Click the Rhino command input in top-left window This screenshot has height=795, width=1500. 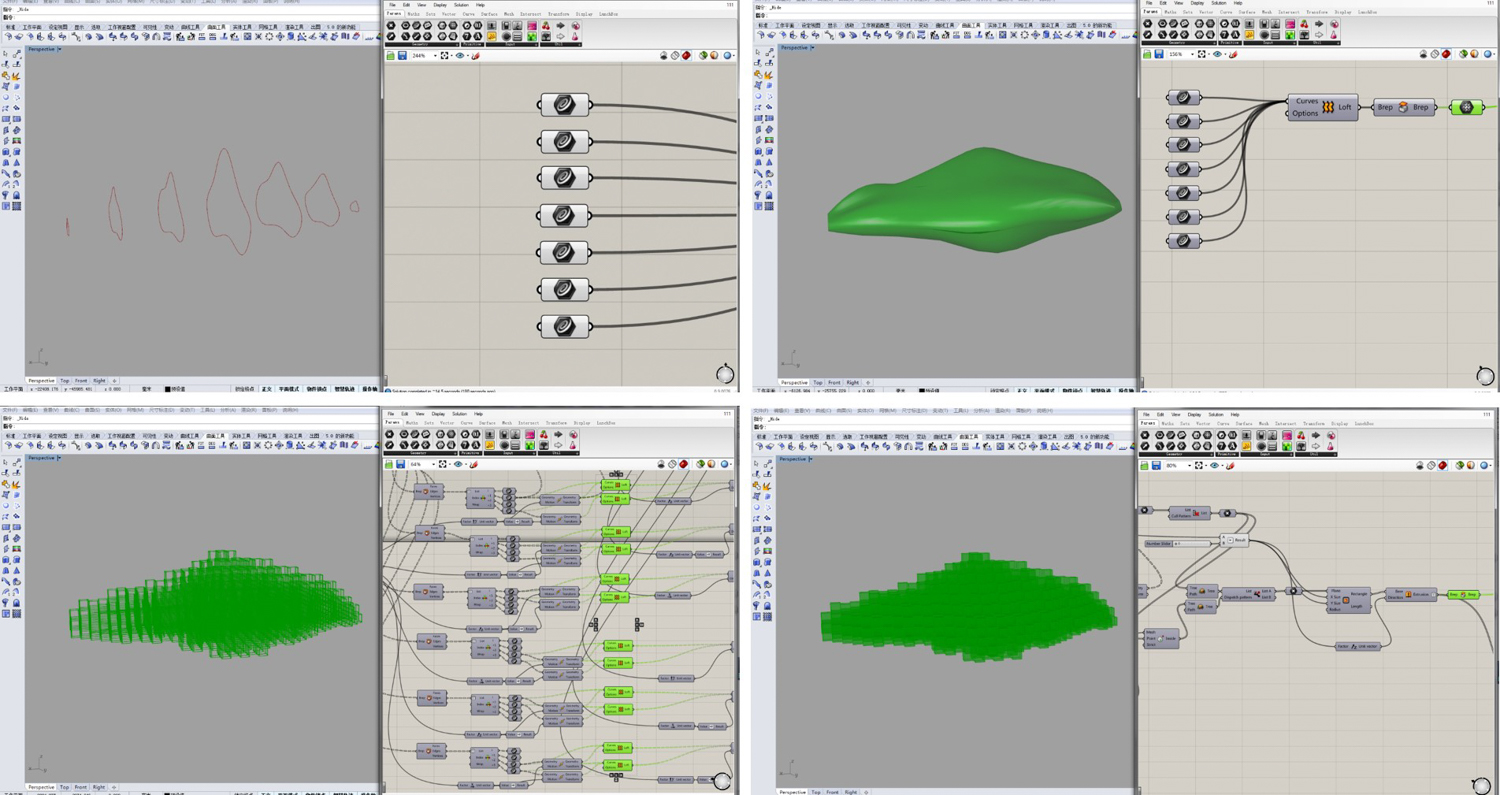[x=190, y=17]
